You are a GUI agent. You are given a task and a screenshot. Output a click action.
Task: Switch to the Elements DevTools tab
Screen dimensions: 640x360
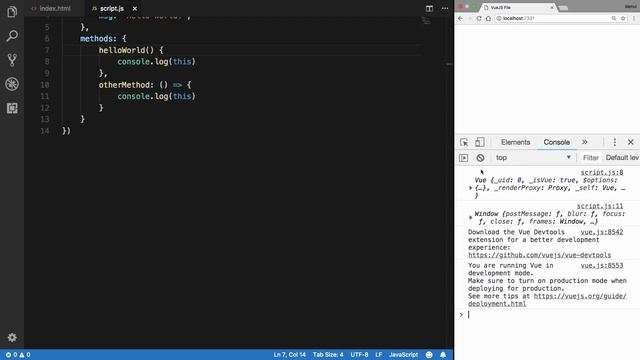(516, 142)
